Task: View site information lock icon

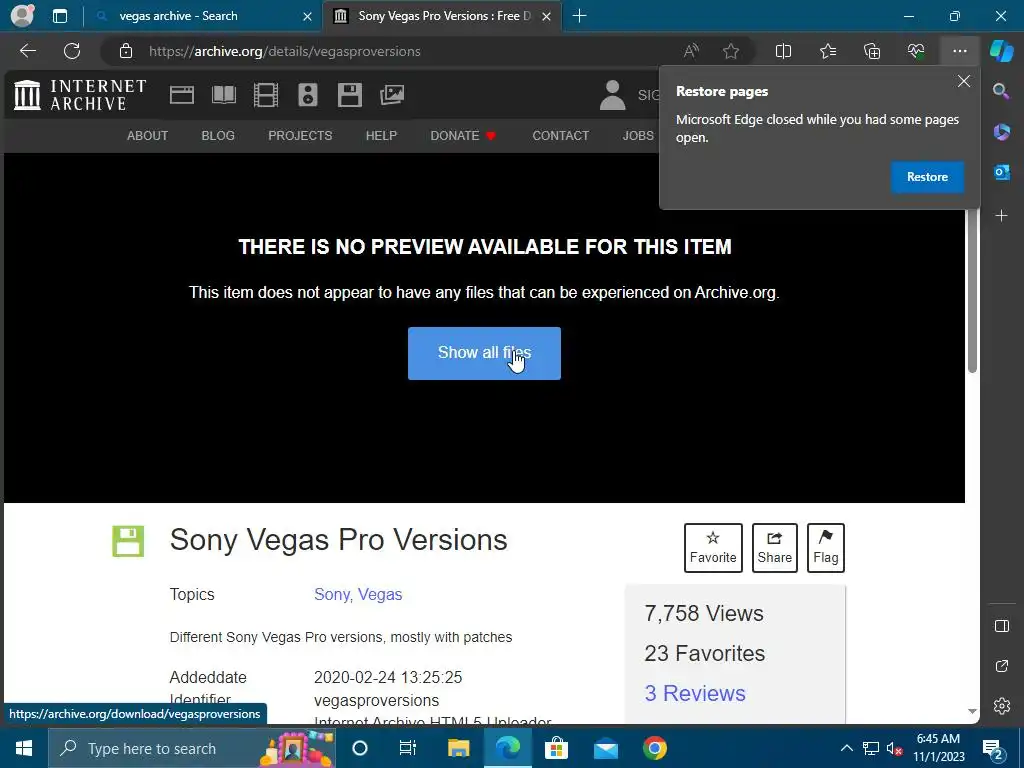Action: pyautogui.click(x=126, y=51)
